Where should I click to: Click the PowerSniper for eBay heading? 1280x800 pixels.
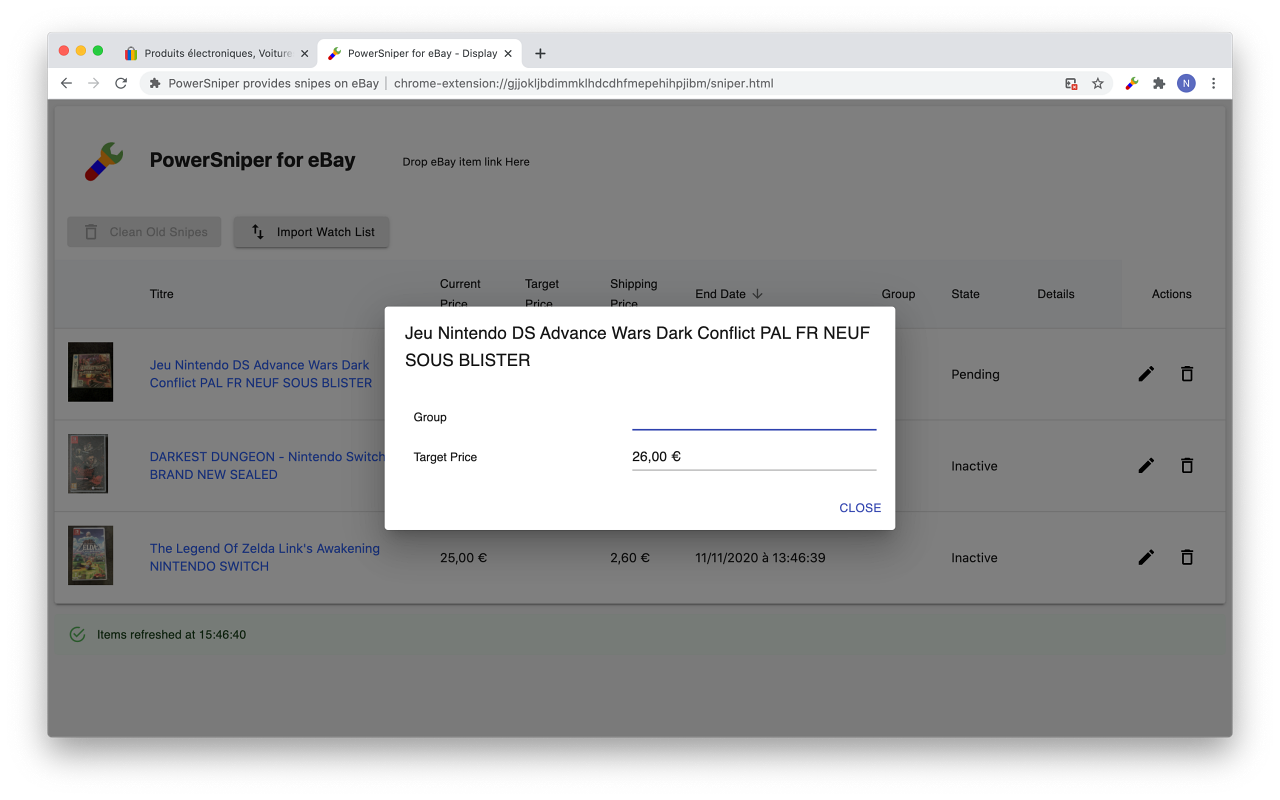click(252, 160)
